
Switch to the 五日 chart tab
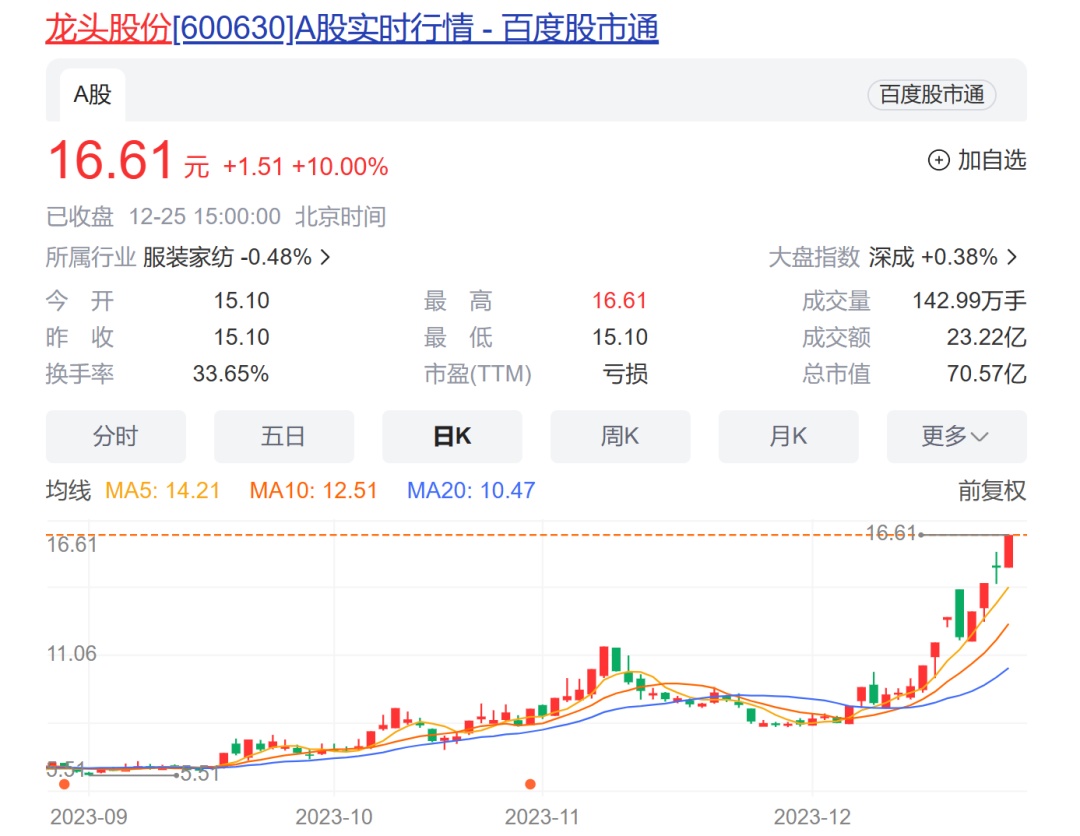pos(284,436)
